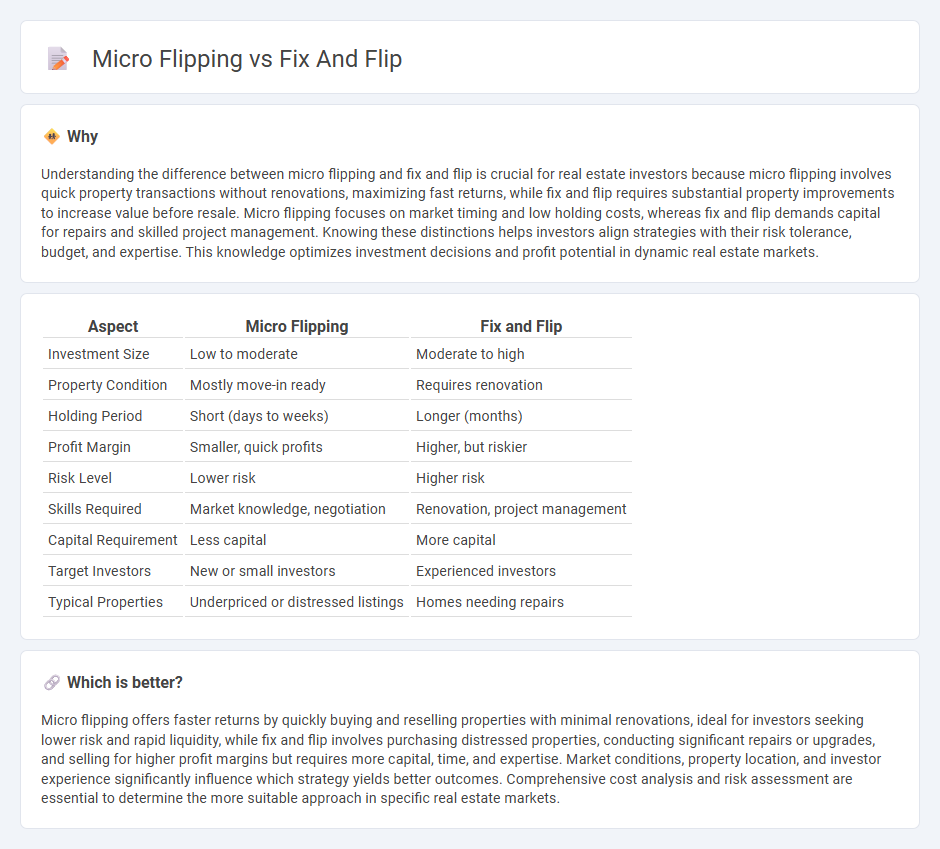Click the 'Fix and Flip' column header

[x=521, y=326]
